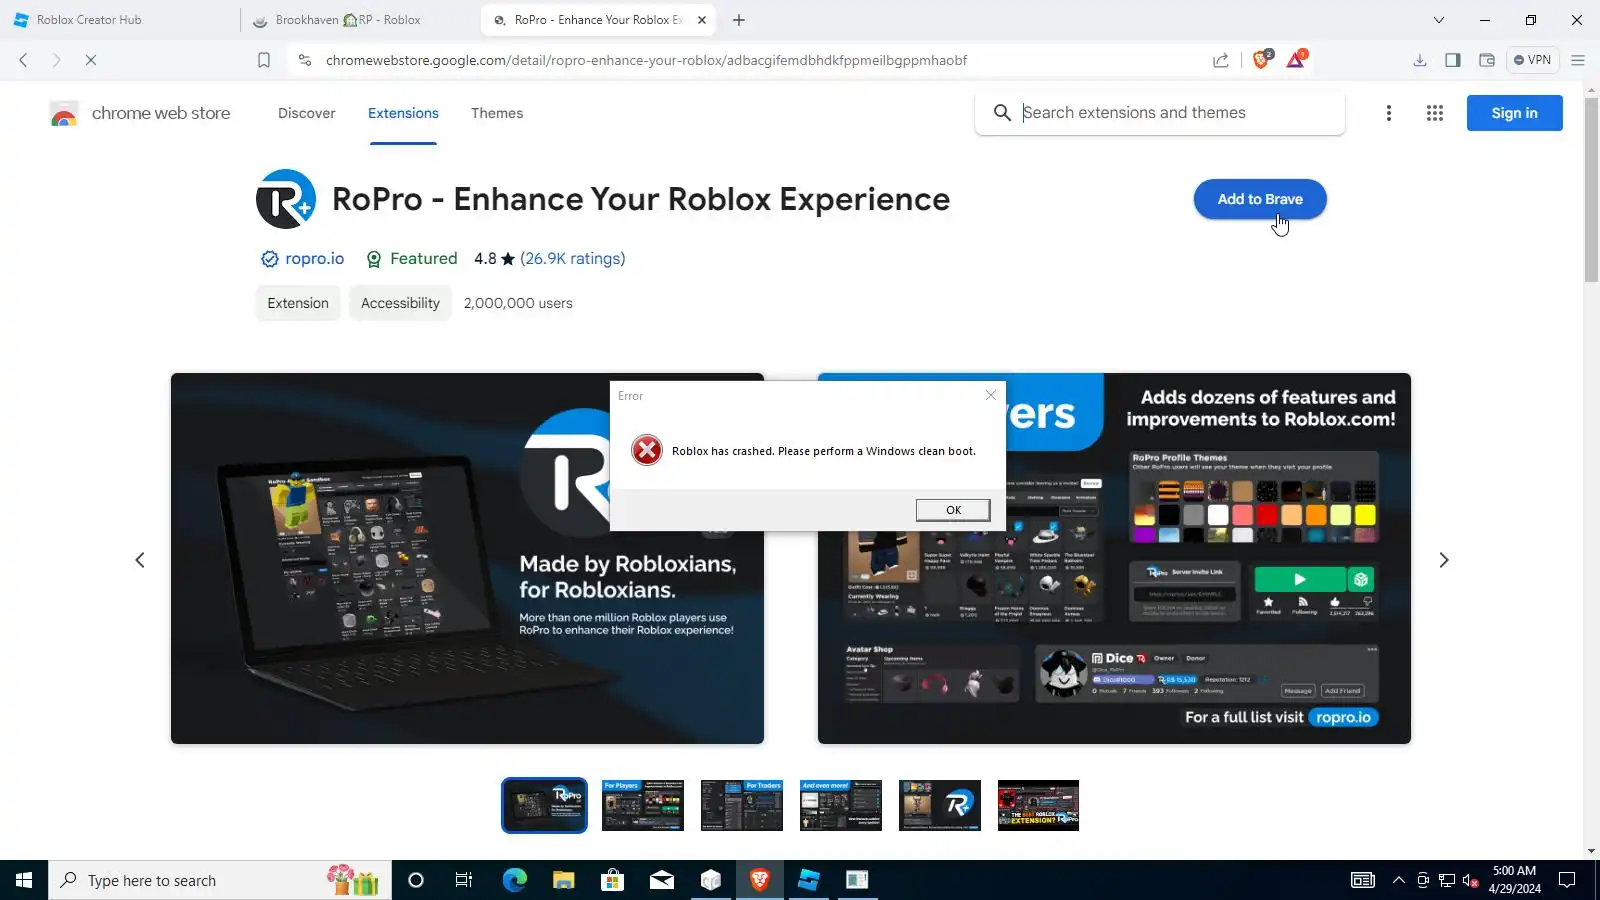
Task: Click the Windows taskbar search box
Action: pyautogui.click(x=220, y=880)
